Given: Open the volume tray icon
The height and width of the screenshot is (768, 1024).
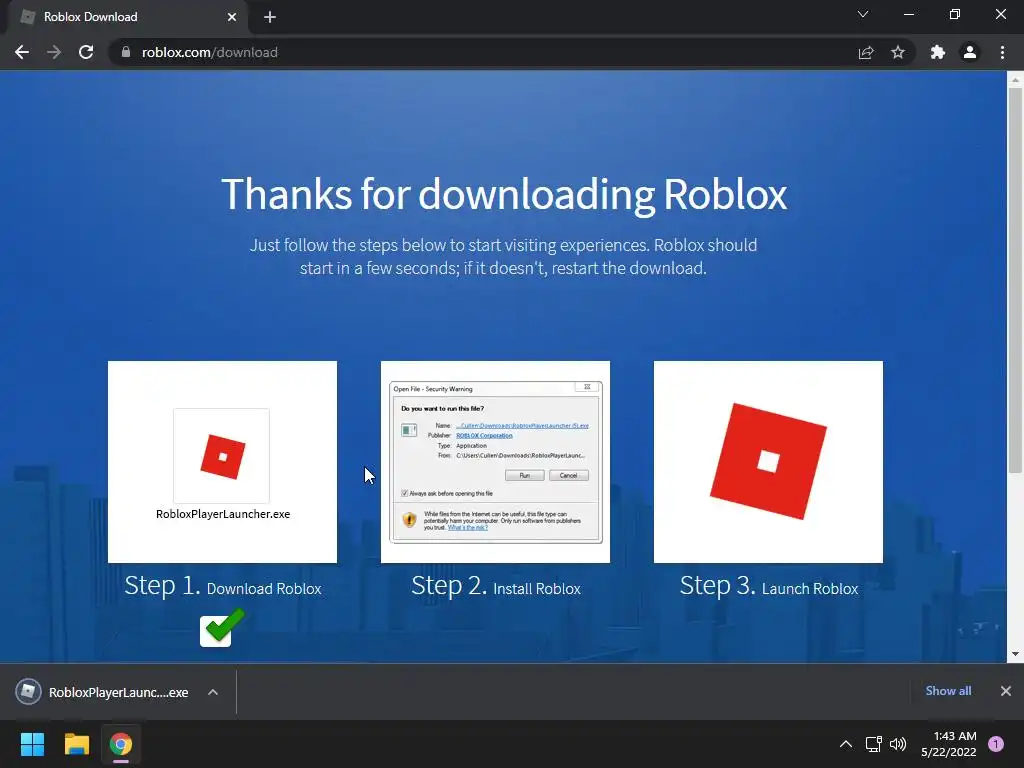Looking at the screenshot, I should point(898,744).
